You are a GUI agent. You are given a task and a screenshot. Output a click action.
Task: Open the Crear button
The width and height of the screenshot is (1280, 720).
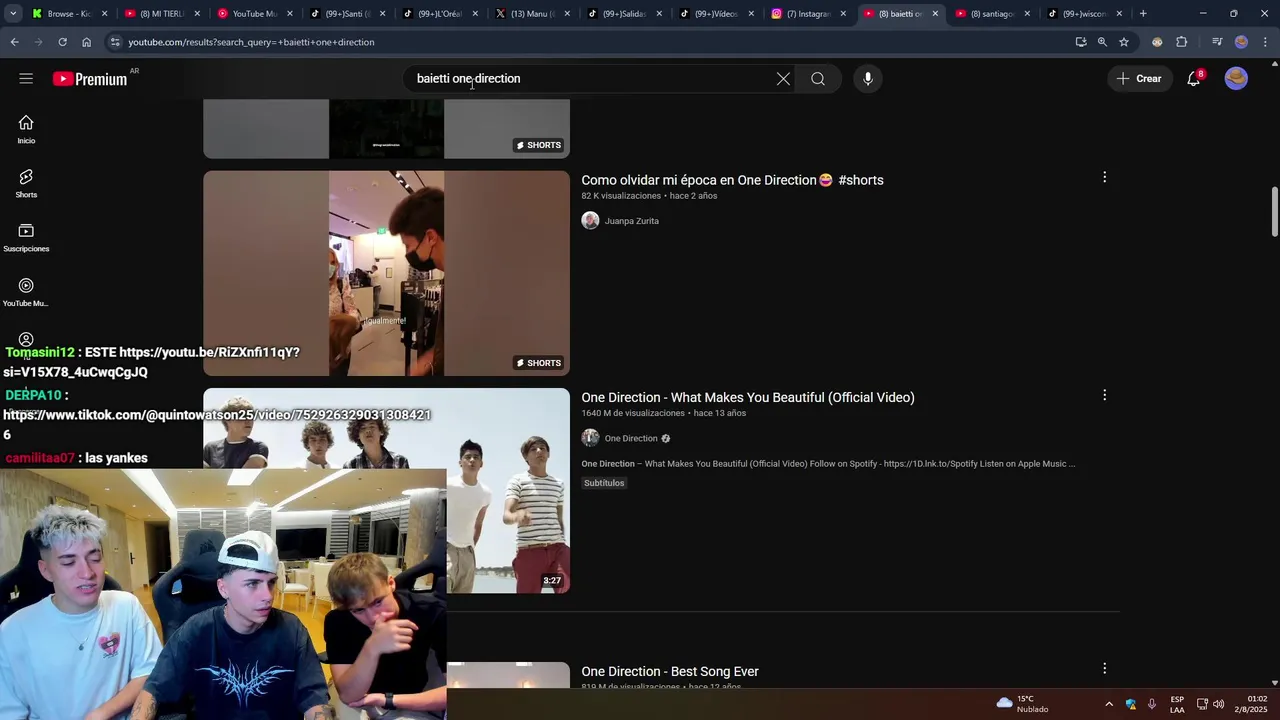tap(1139, 79)
